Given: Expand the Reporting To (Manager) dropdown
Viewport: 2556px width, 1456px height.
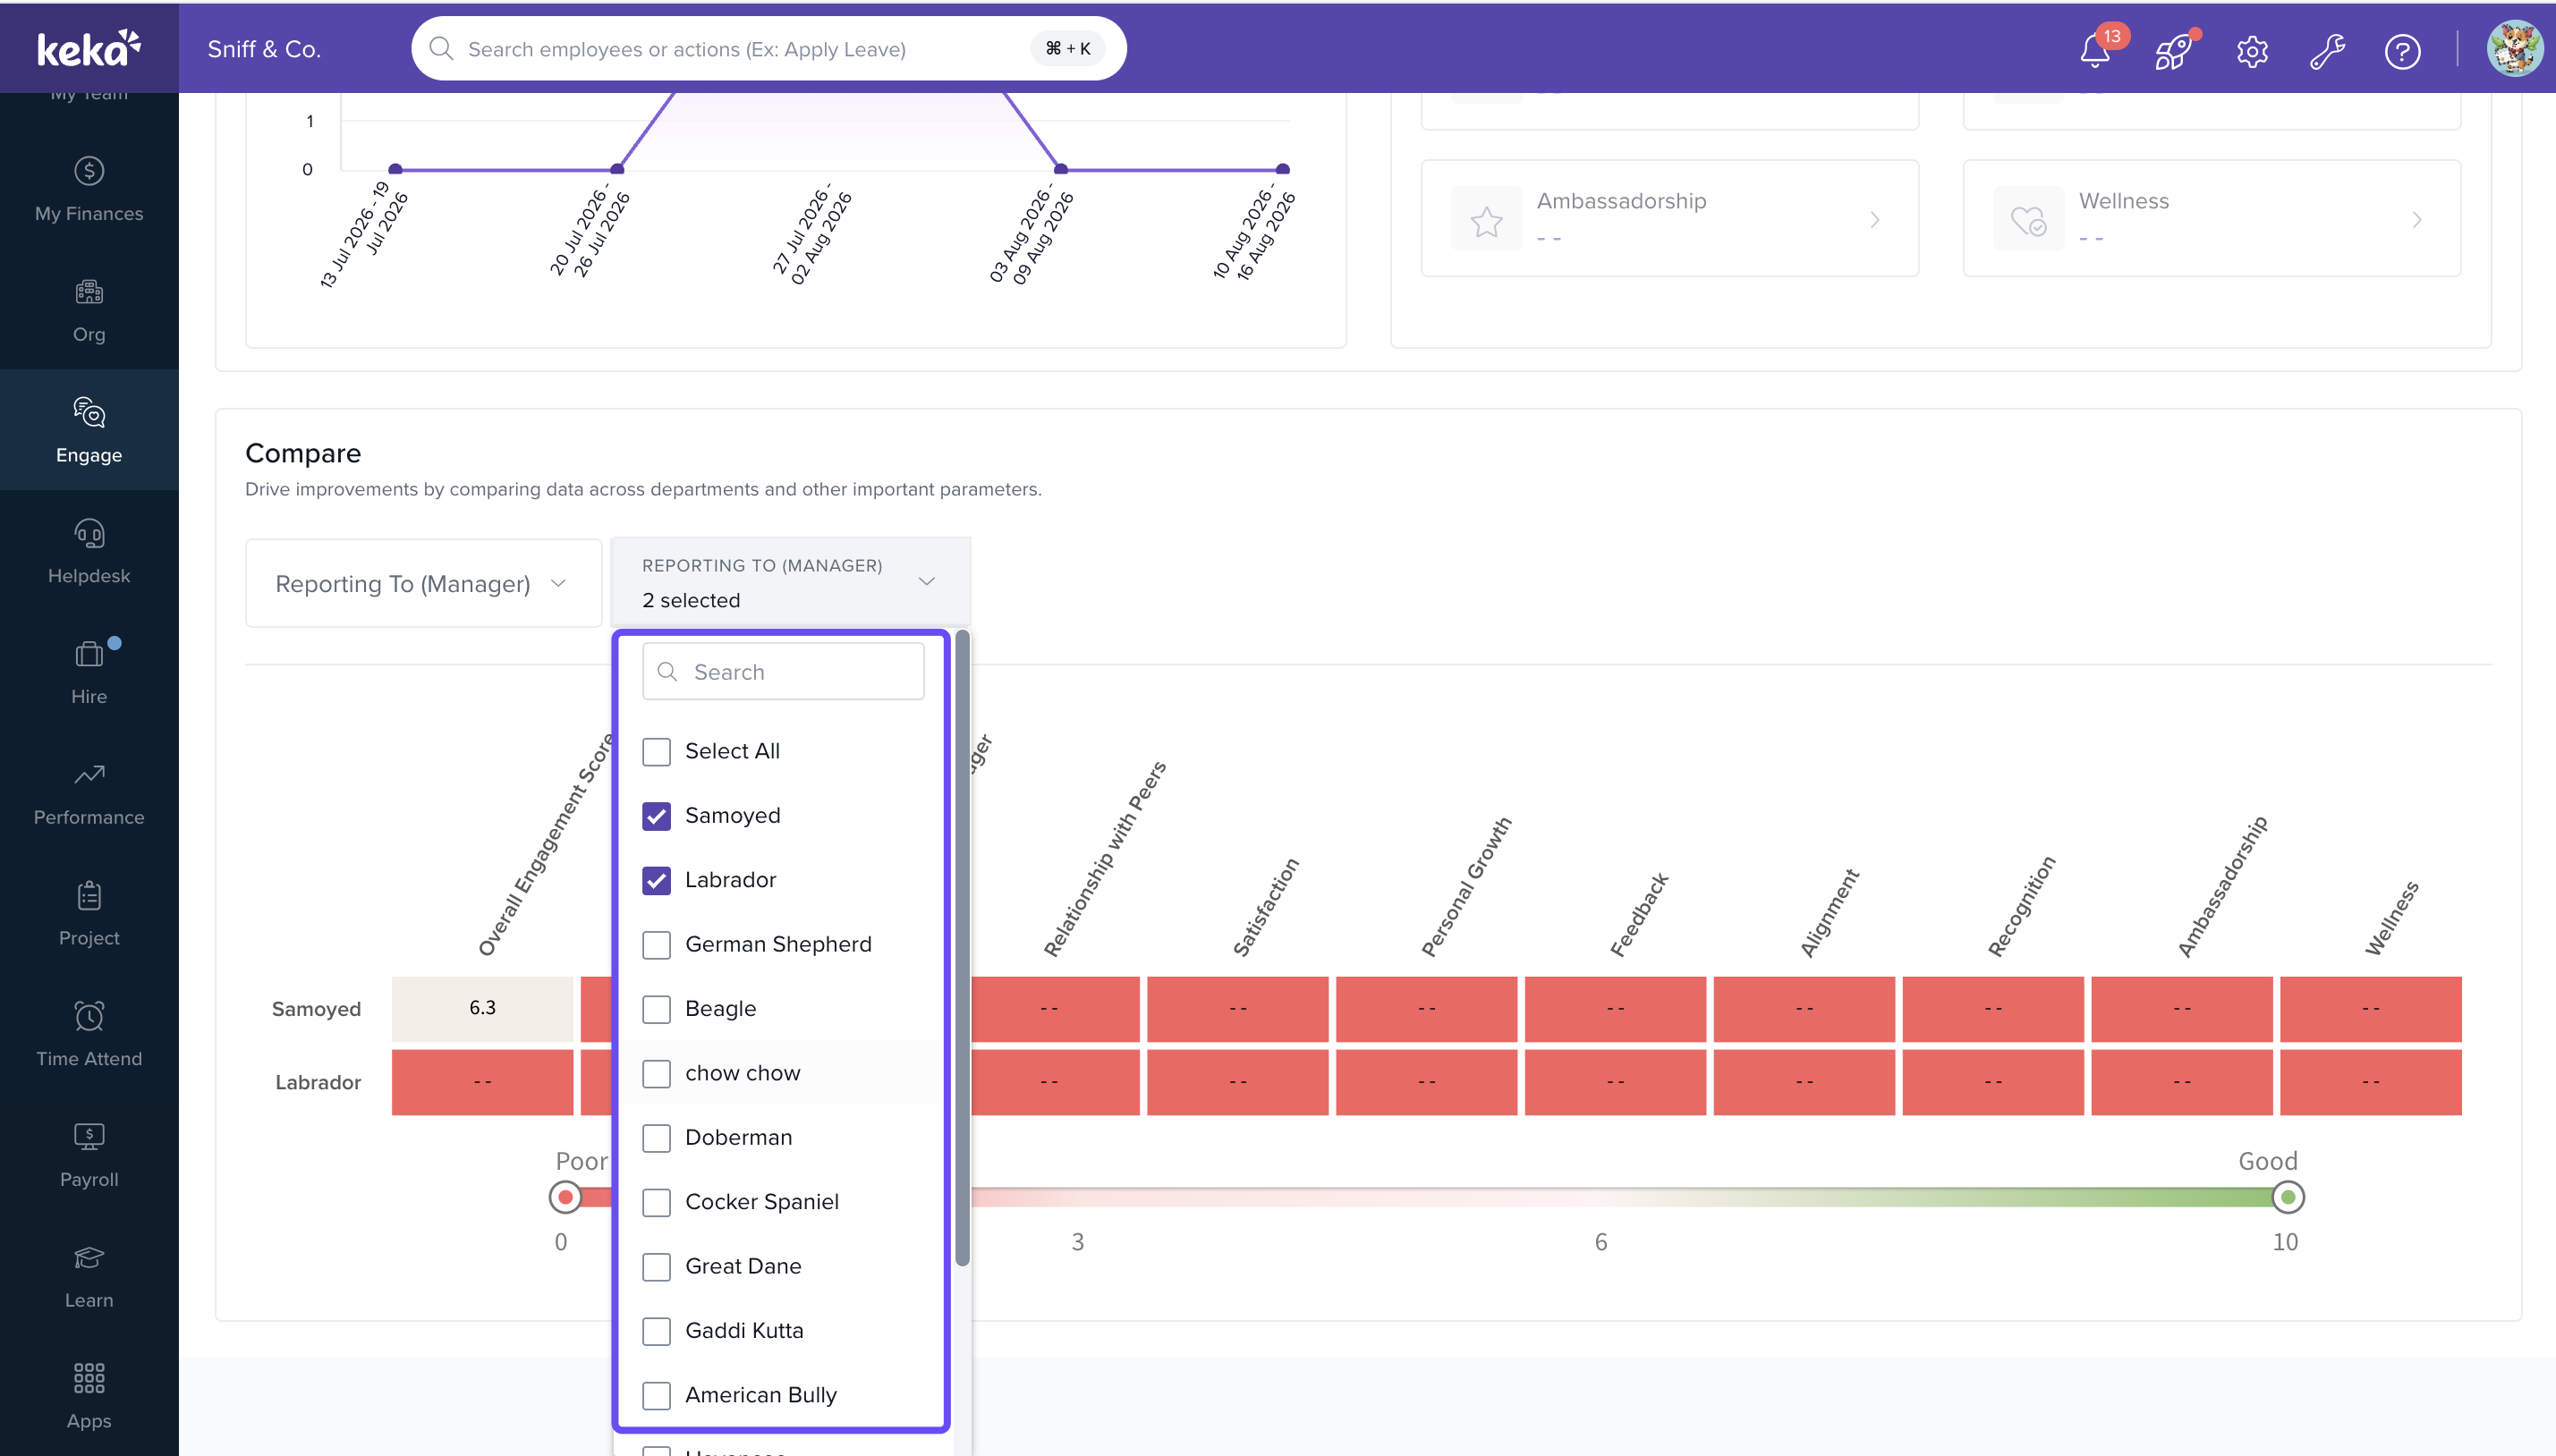Looking at the screenshot, I should [423, 584].
